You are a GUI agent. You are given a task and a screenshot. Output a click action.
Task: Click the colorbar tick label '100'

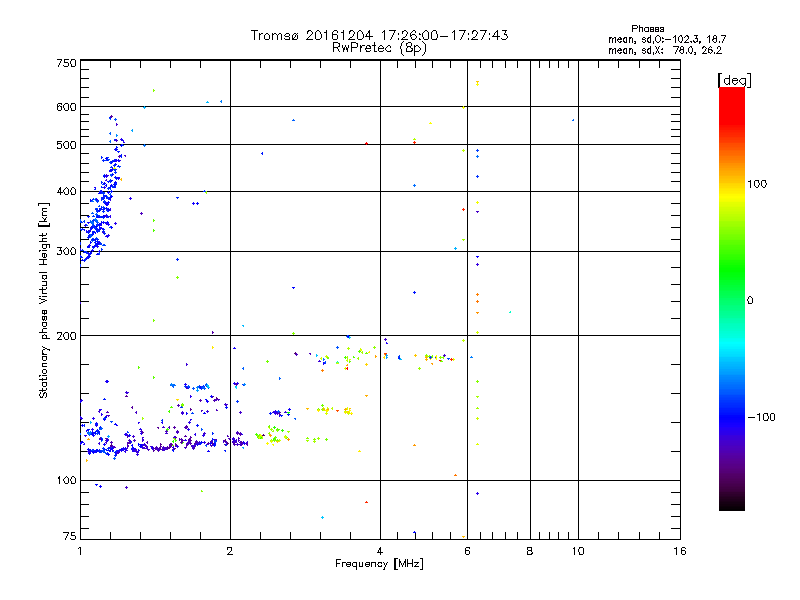coord(757,184)
